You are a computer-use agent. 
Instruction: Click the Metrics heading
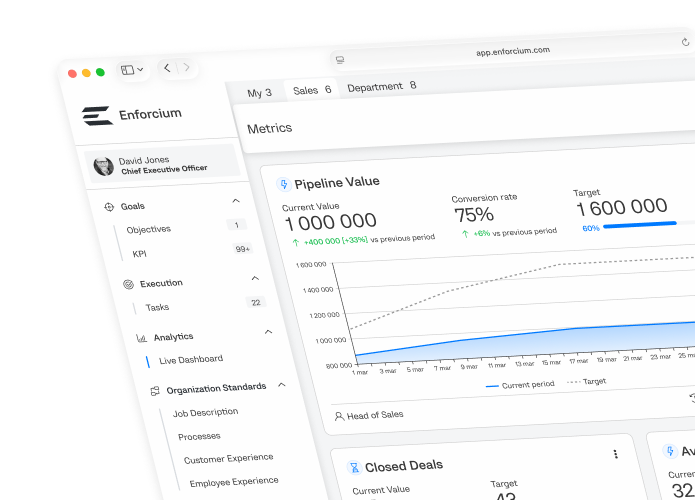tap(269, 129)
